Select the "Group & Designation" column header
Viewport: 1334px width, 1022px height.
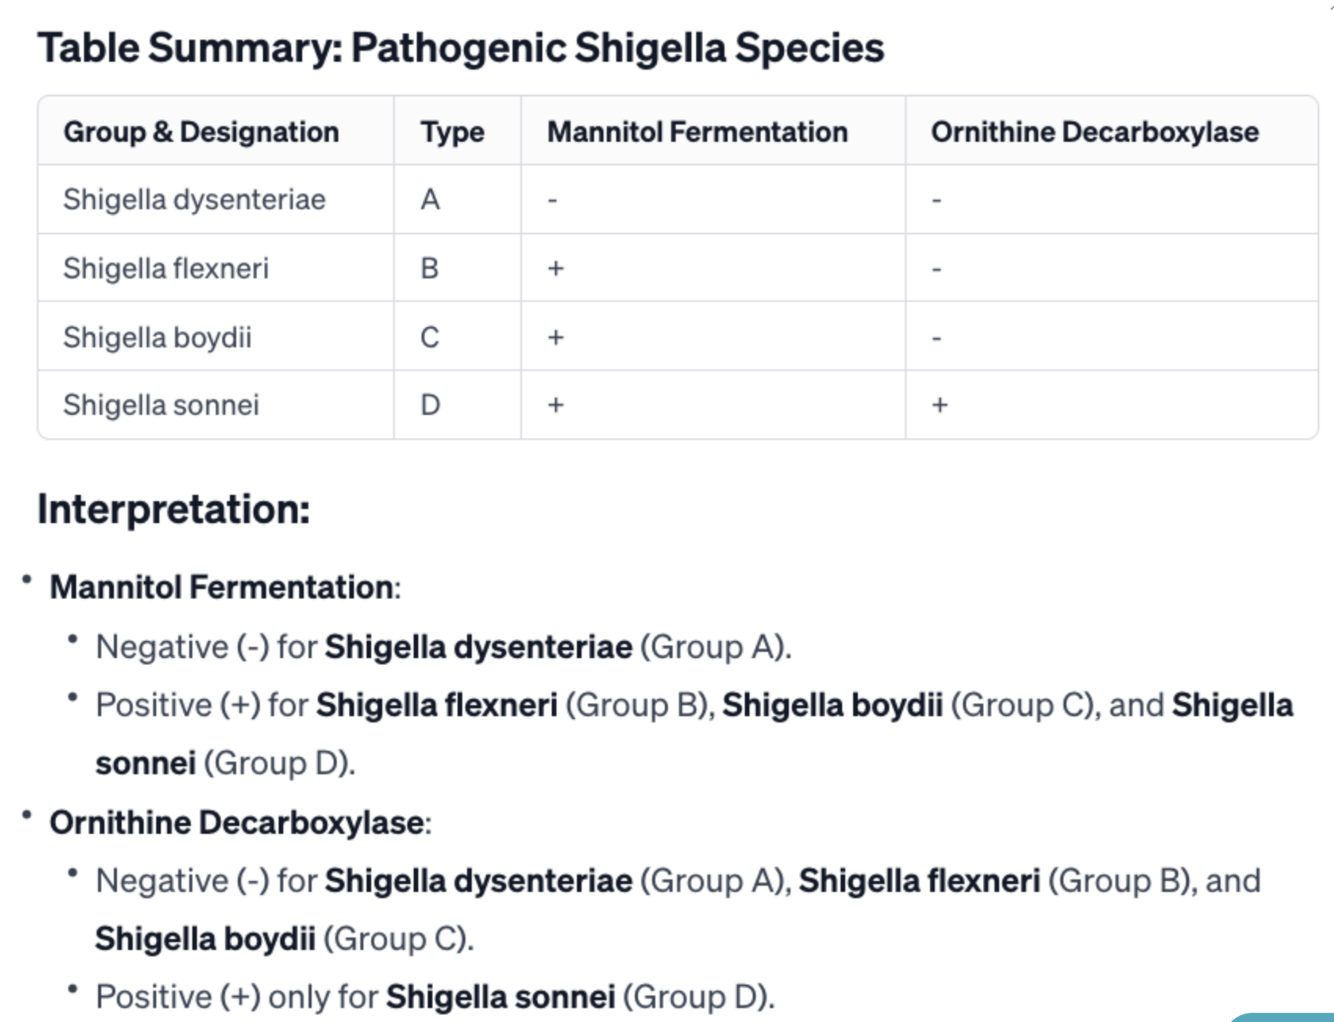click(x=201, y=132)
